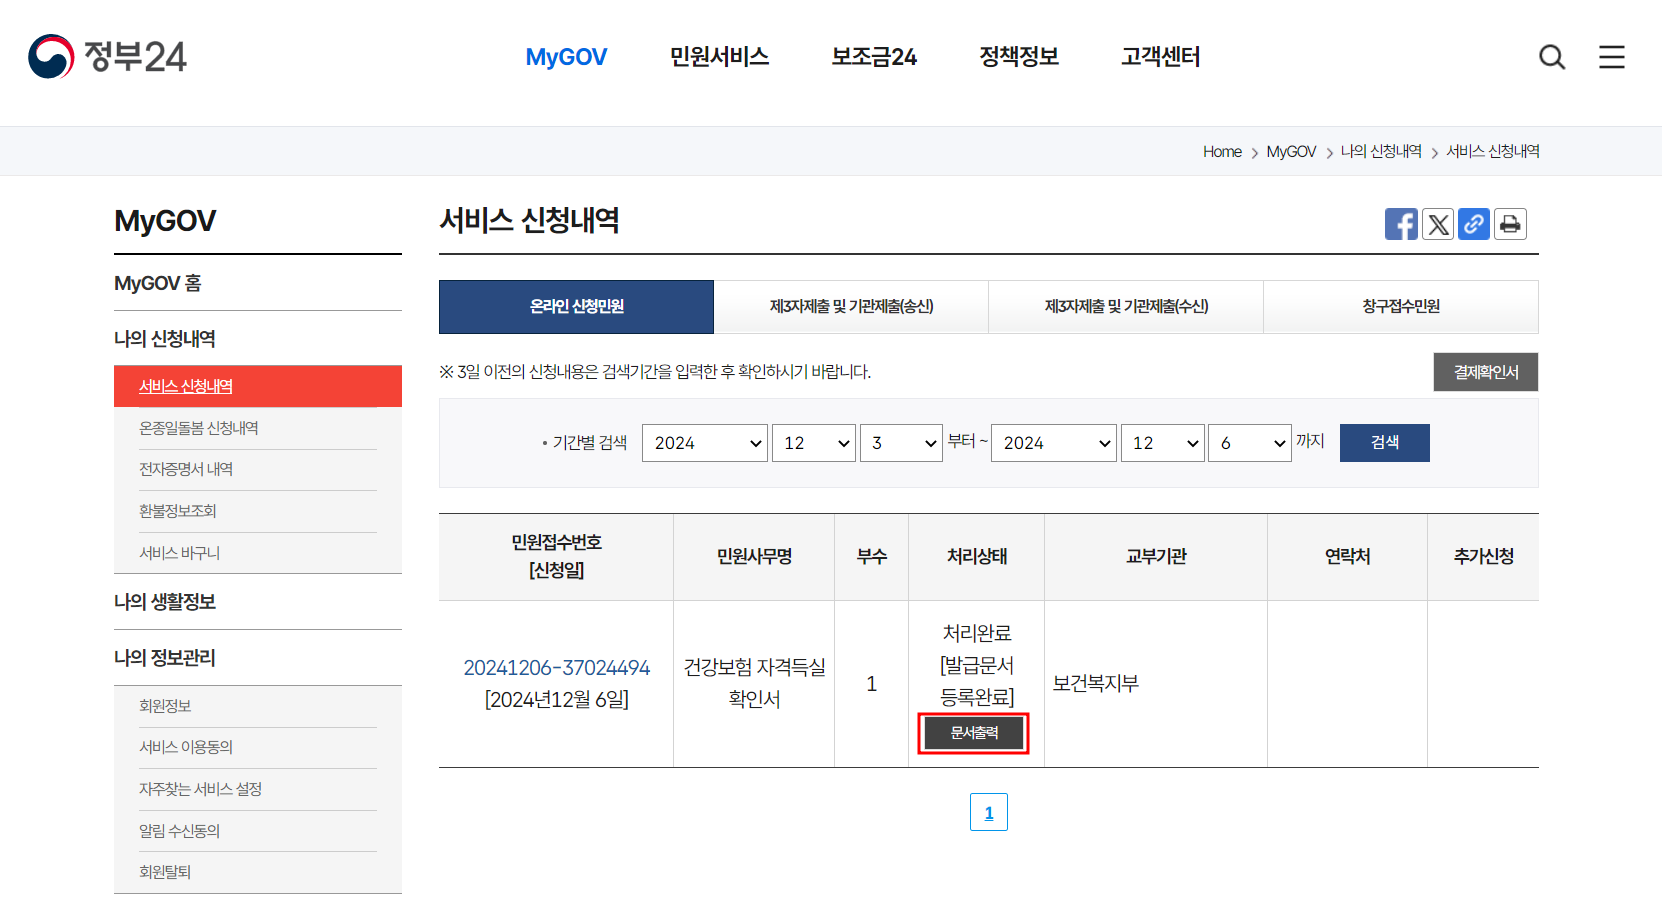Share page via the Facebook icon
The image size is (1662, 909).
(1401, 224)
